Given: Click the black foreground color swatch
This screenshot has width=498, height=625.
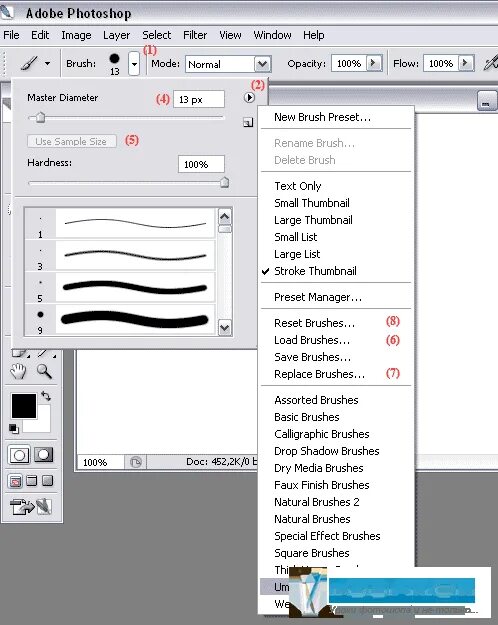Looking at the screenshot, I should [24, 406].
